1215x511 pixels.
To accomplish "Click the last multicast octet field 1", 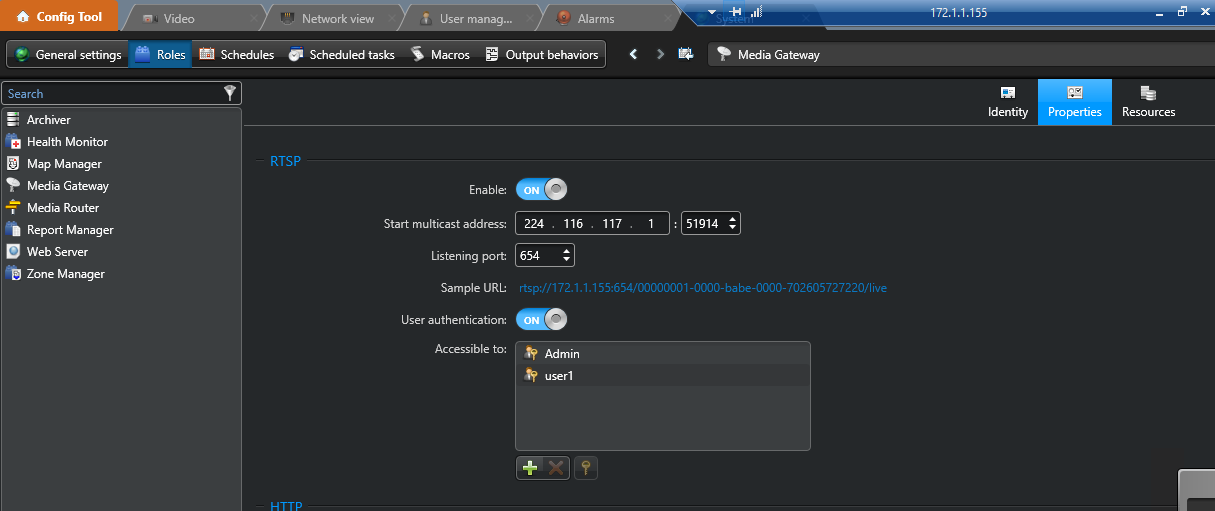I will click(x=651, y=224).
